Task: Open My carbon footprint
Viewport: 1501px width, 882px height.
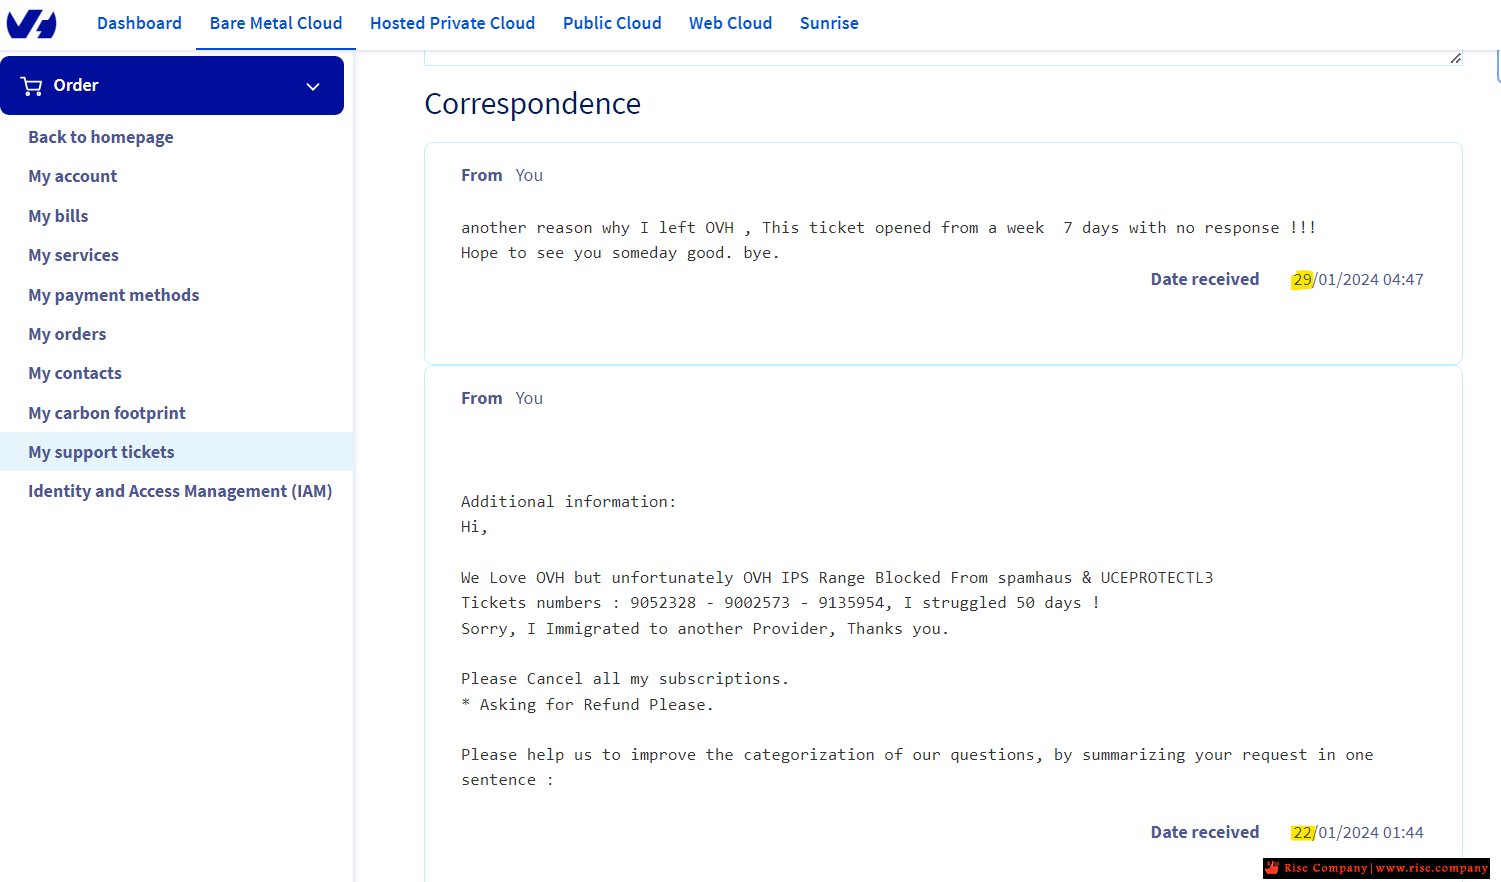Action: coord(107,413)
